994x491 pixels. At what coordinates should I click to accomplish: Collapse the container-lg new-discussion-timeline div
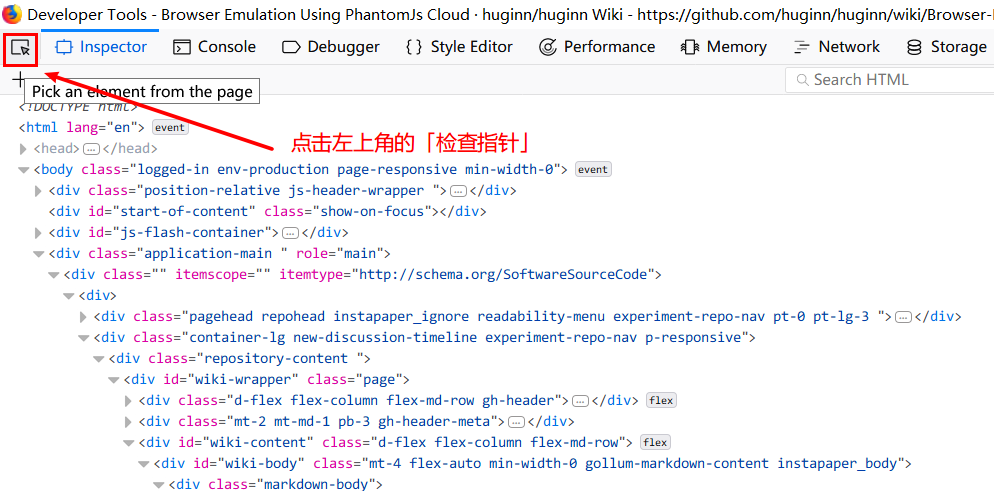84,338
